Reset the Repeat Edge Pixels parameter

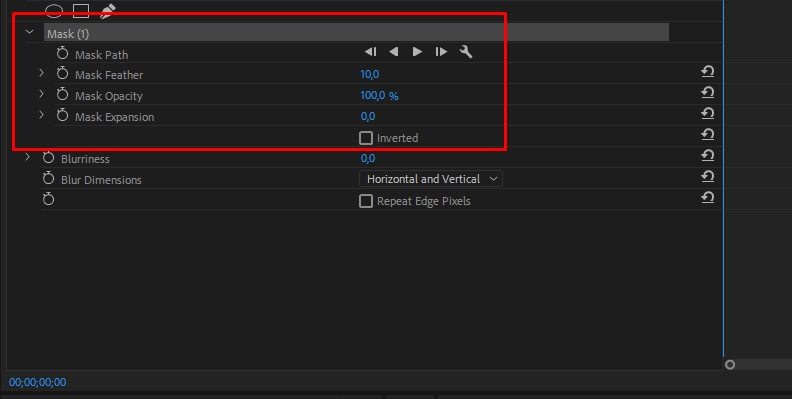pyautogui.click(x=708, y=198)
